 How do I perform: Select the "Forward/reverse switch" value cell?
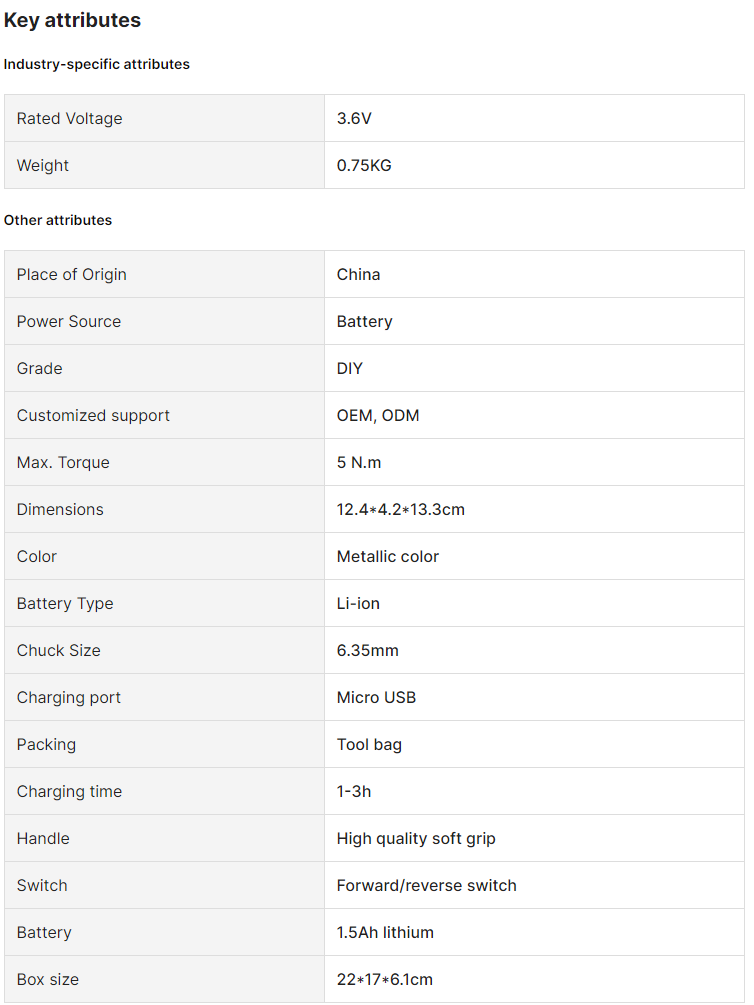426,885
